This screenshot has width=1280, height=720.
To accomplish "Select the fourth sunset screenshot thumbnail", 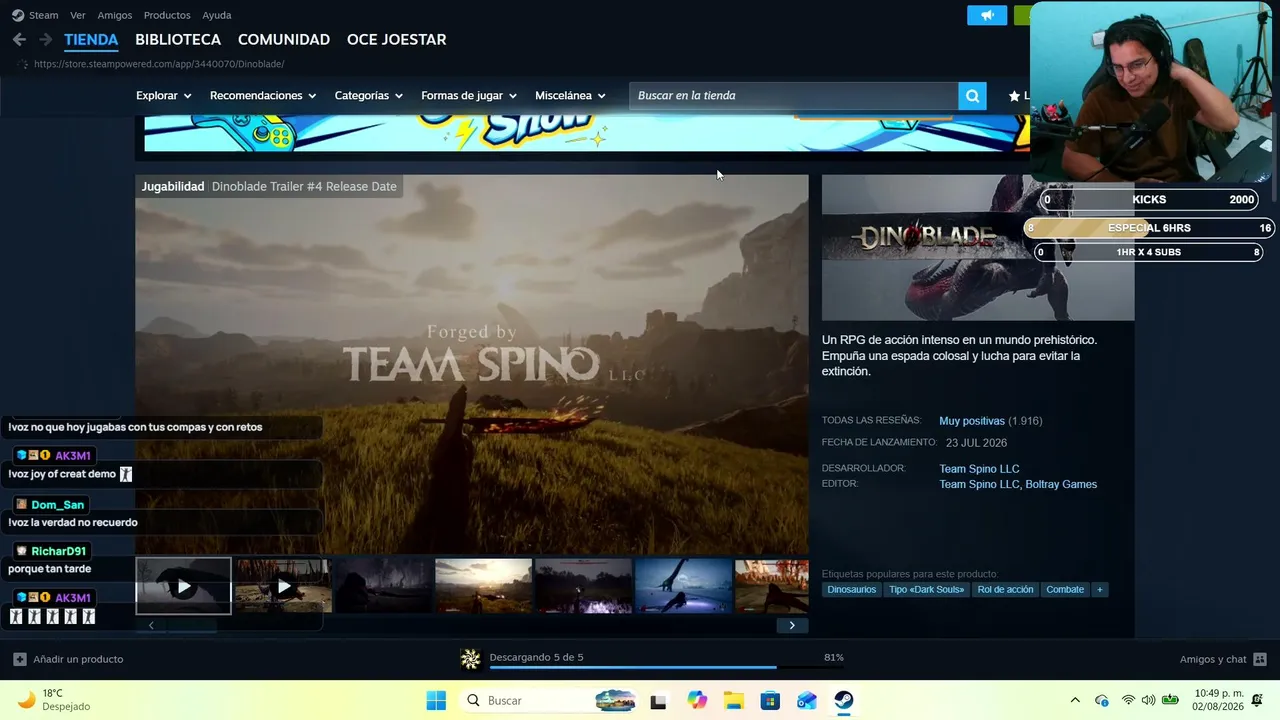I will pyautogui.click(x=484, y=586).
